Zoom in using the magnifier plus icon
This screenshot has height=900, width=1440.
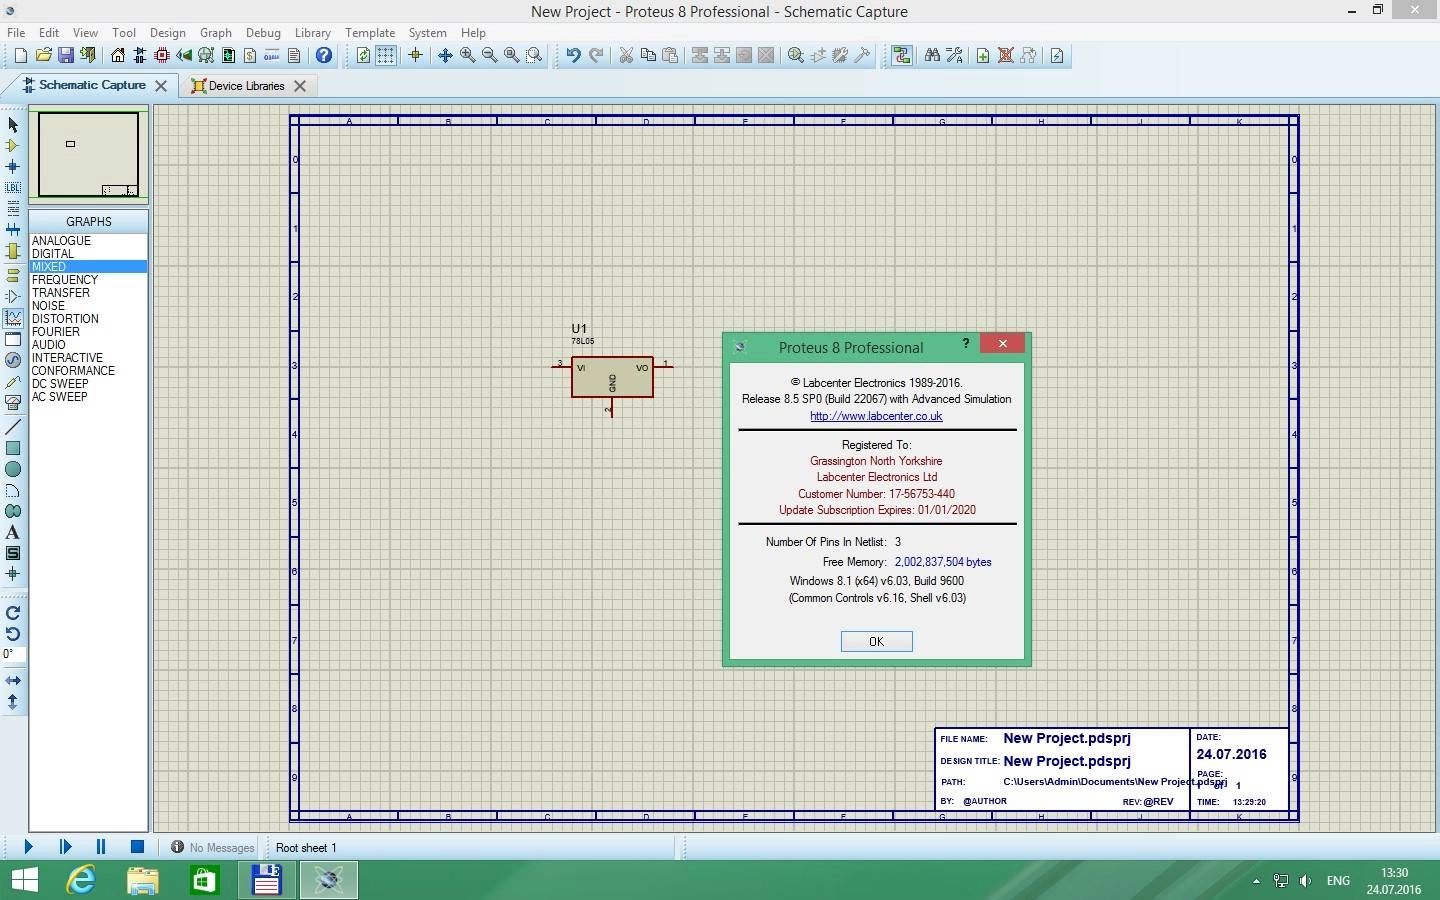467,55
